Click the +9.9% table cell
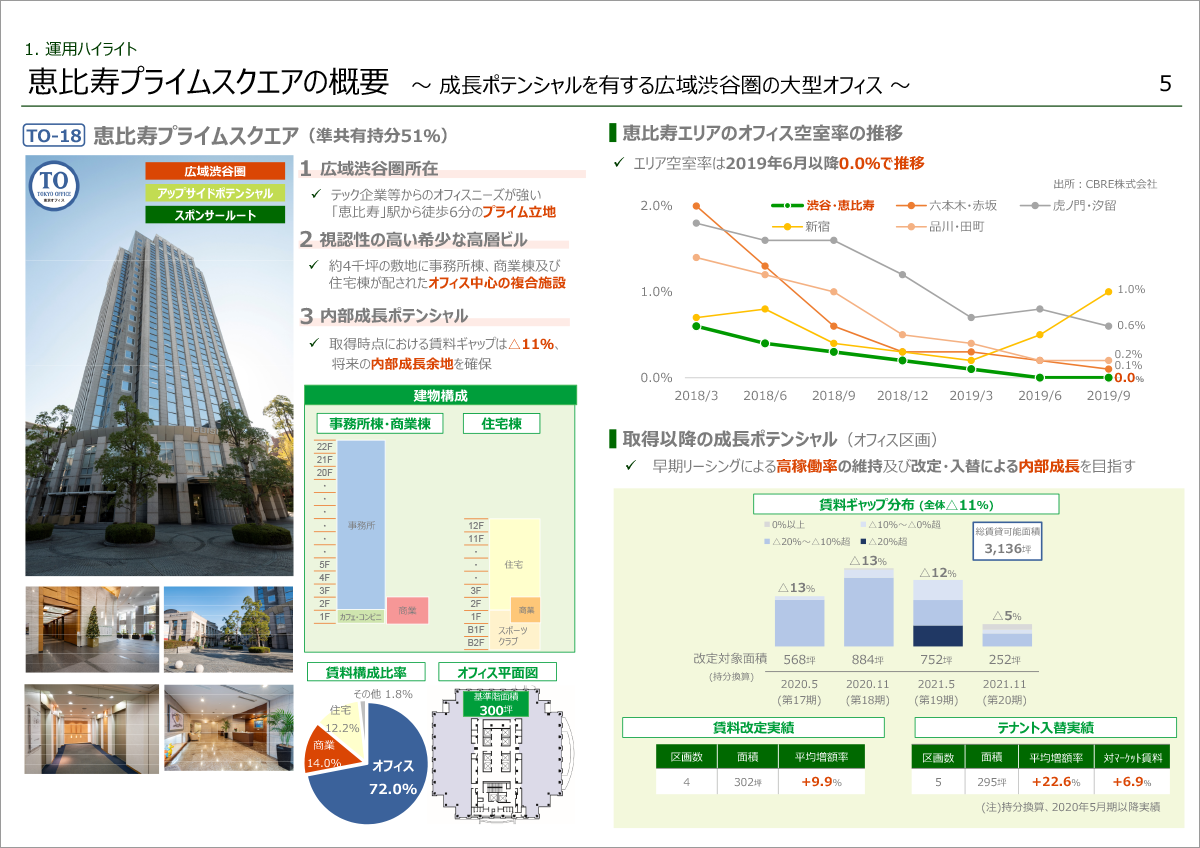 [822, 782]
